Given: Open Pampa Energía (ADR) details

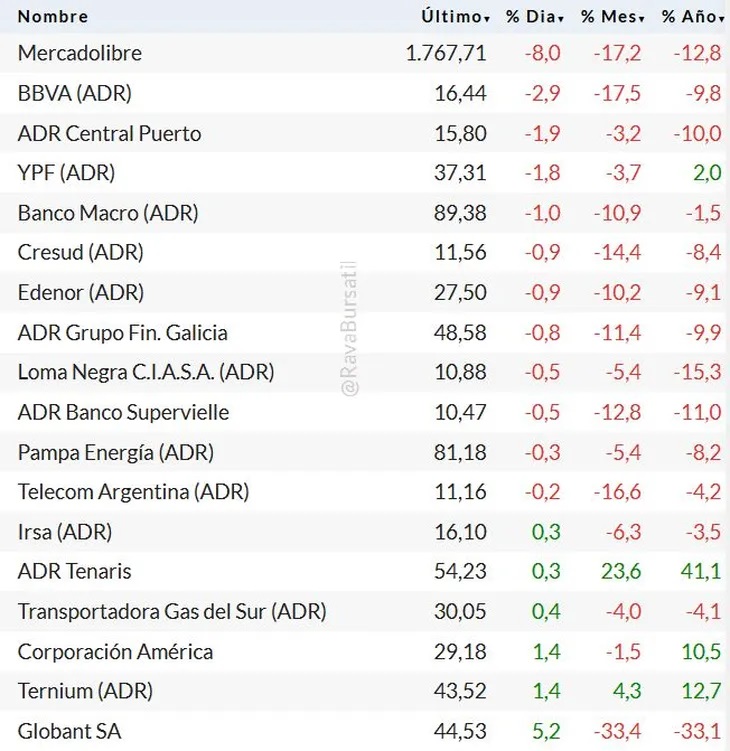Looking at the screenshot, I should click(x=116, y=453).
